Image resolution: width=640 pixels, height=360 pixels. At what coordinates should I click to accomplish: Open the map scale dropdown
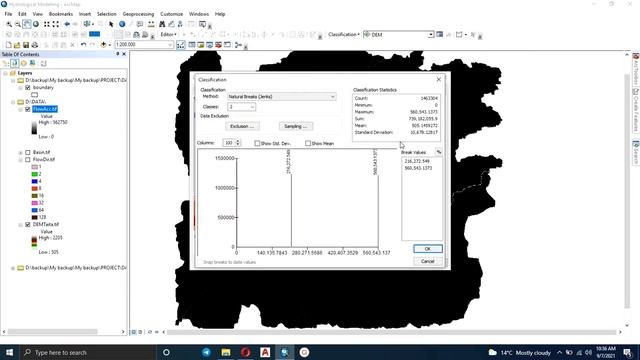170,44
